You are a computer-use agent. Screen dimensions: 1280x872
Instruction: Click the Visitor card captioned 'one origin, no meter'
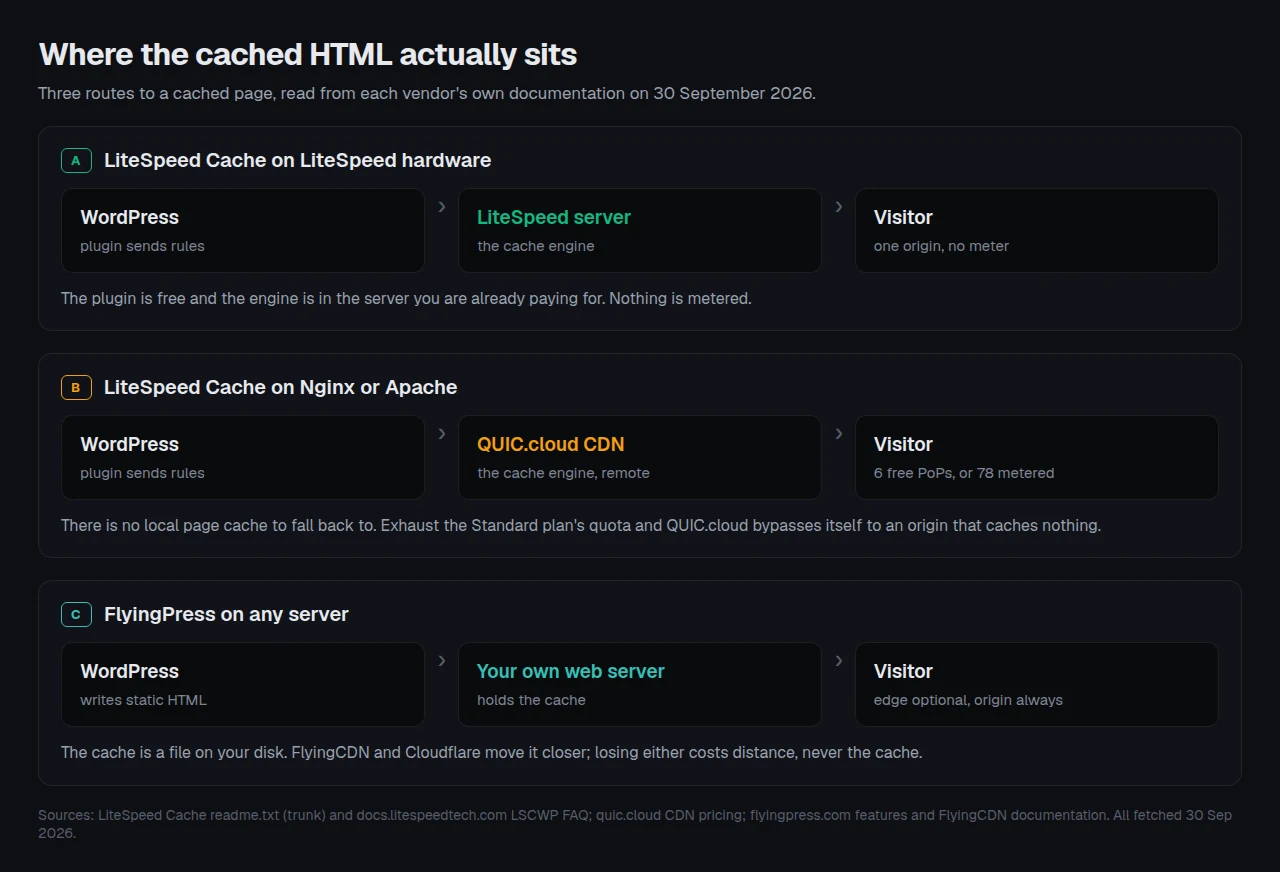[x=1037, y=231]
